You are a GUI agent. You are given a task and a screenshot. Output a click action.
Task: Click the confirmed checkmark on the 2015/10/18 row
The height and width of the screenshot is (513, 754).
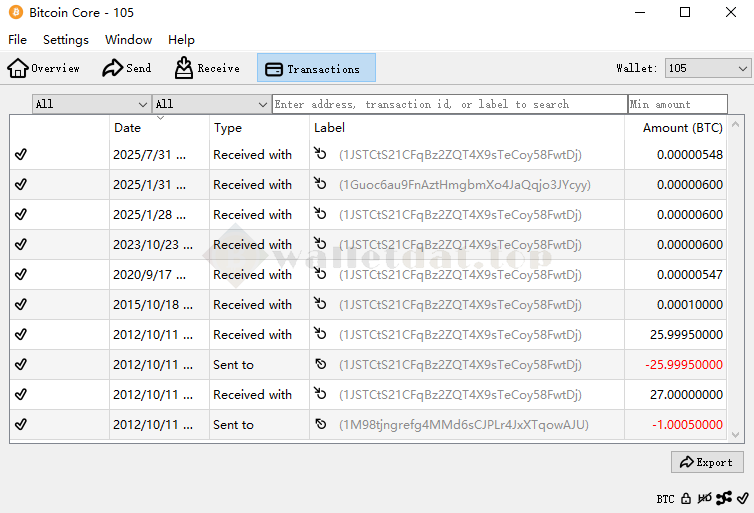click(x=21, y=305)
